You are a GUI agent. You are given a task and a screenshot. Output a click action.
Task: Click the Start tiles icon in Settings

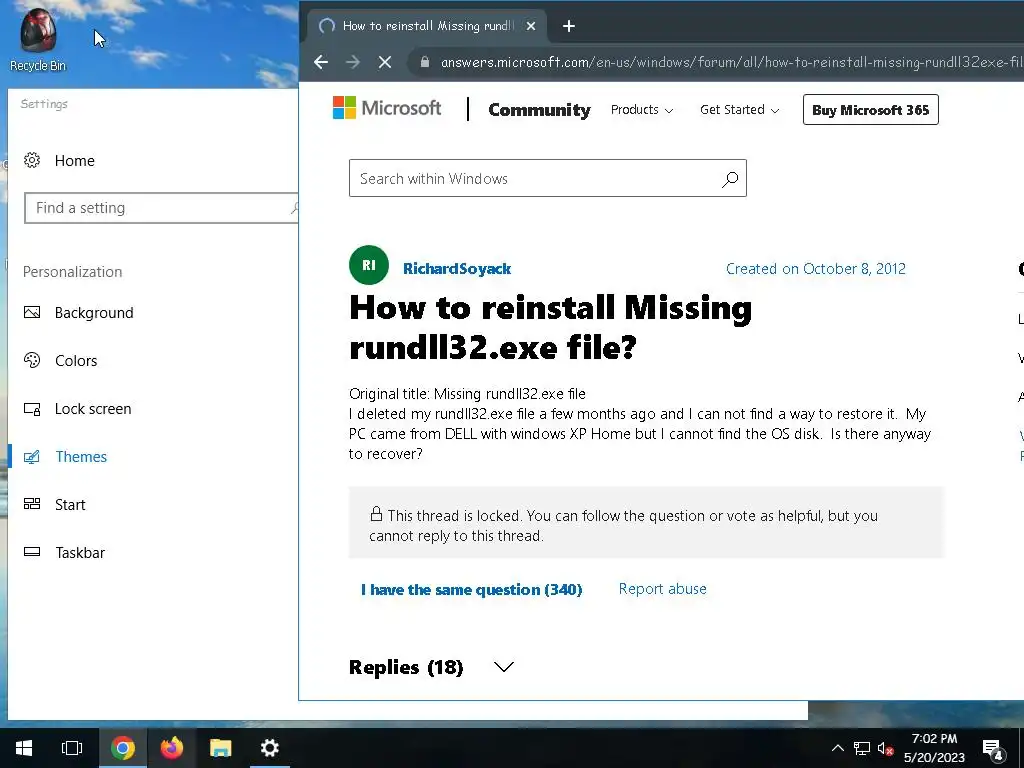coord(32,504)
